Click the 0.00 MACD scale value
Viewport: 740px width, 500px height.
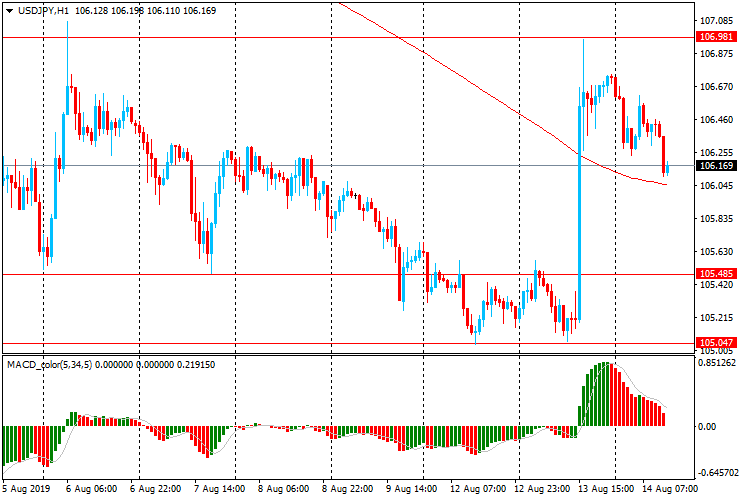pyautogui.click(x=707, y=427)
